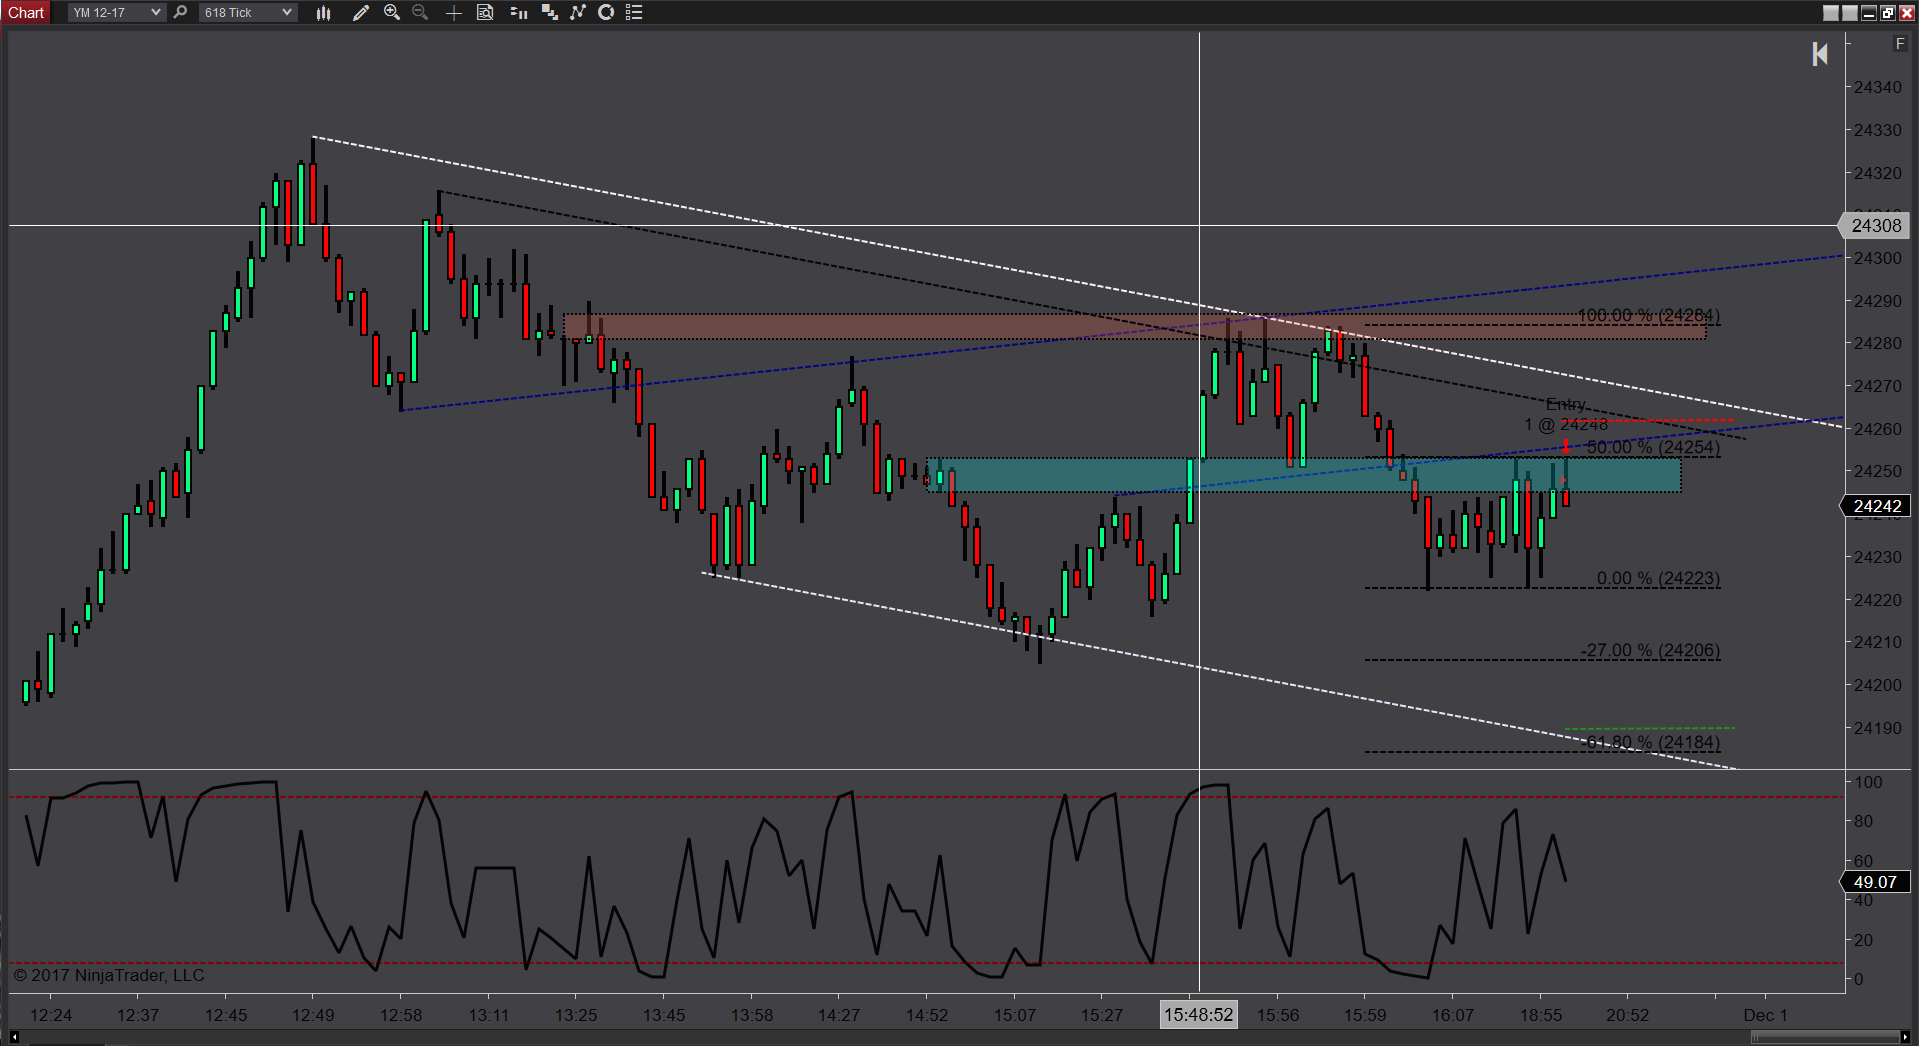The height and width of the screenshot is (1046, 1919).
Task: Click the 24340 price axis label
Action: click(1877, 88)
